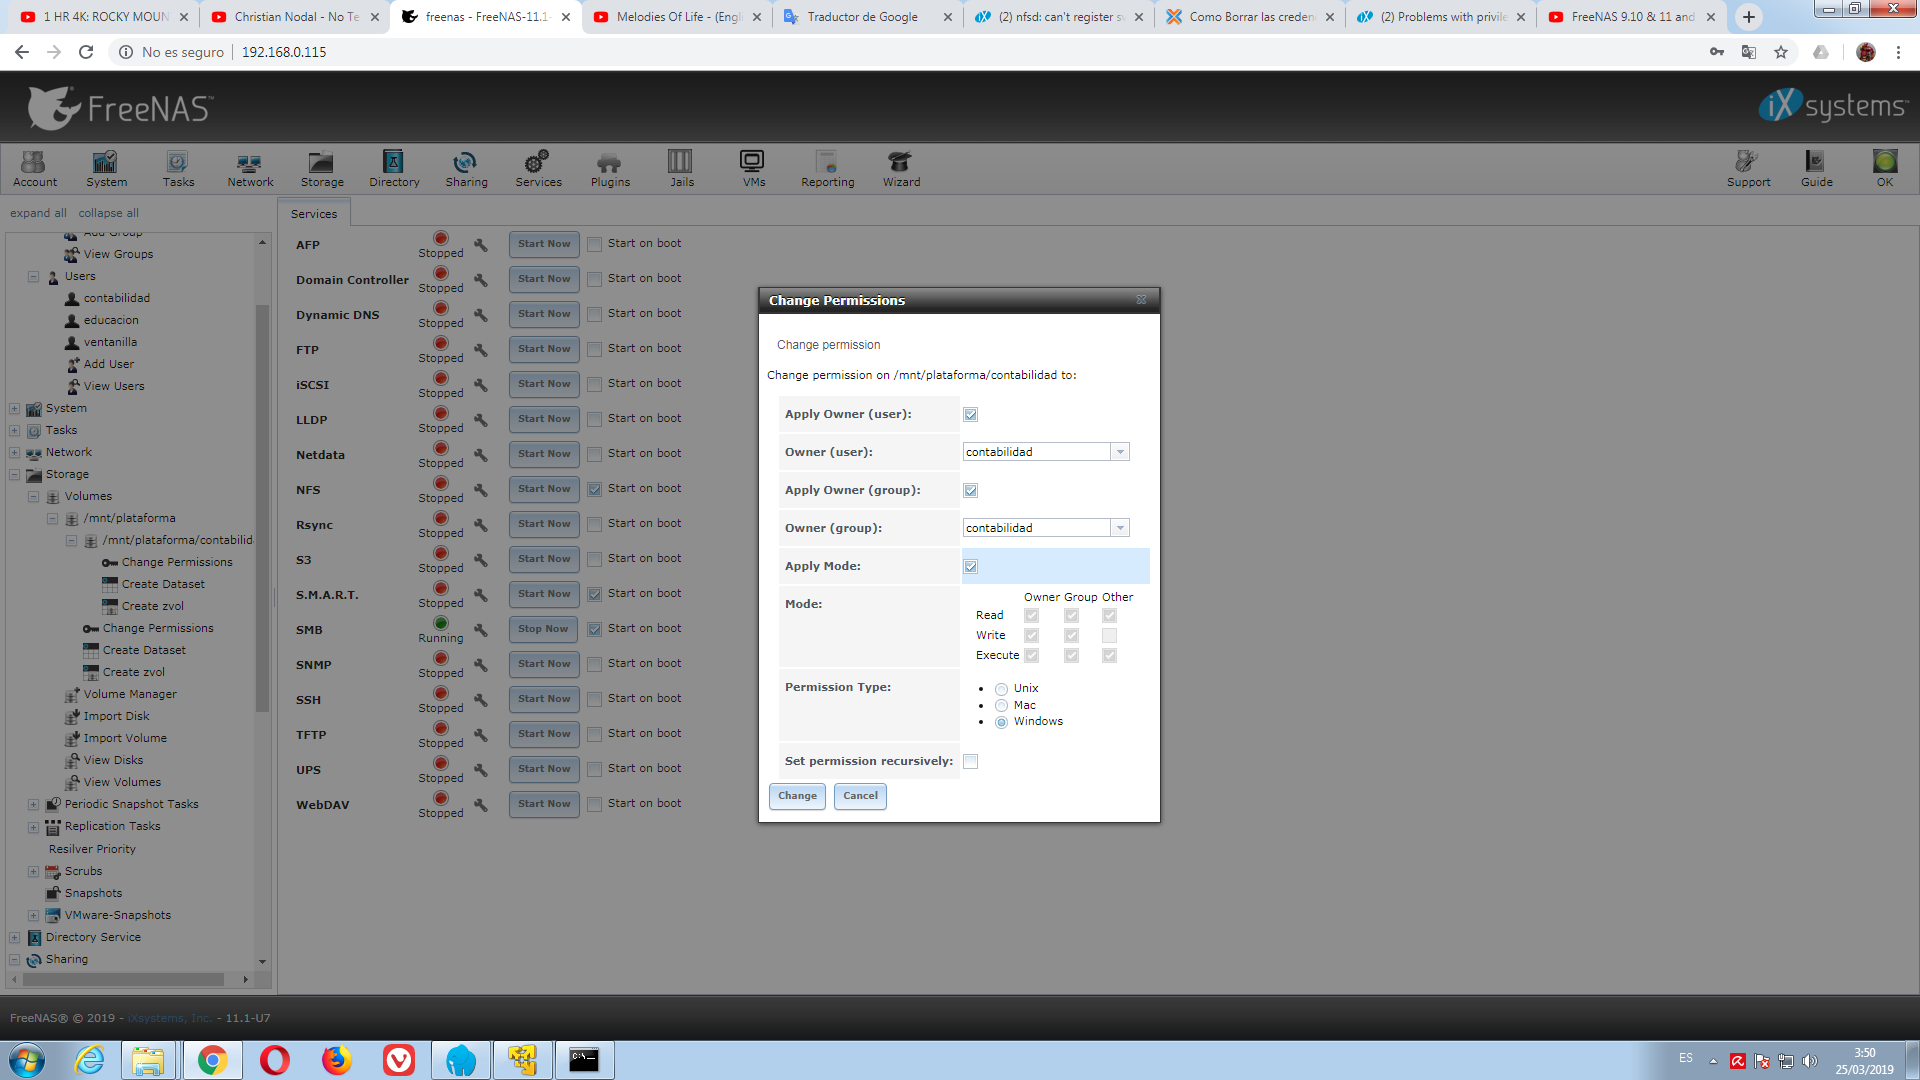
Task: Click the tree panel horizontal scrollbar
Action: click(x=123, y=979)
